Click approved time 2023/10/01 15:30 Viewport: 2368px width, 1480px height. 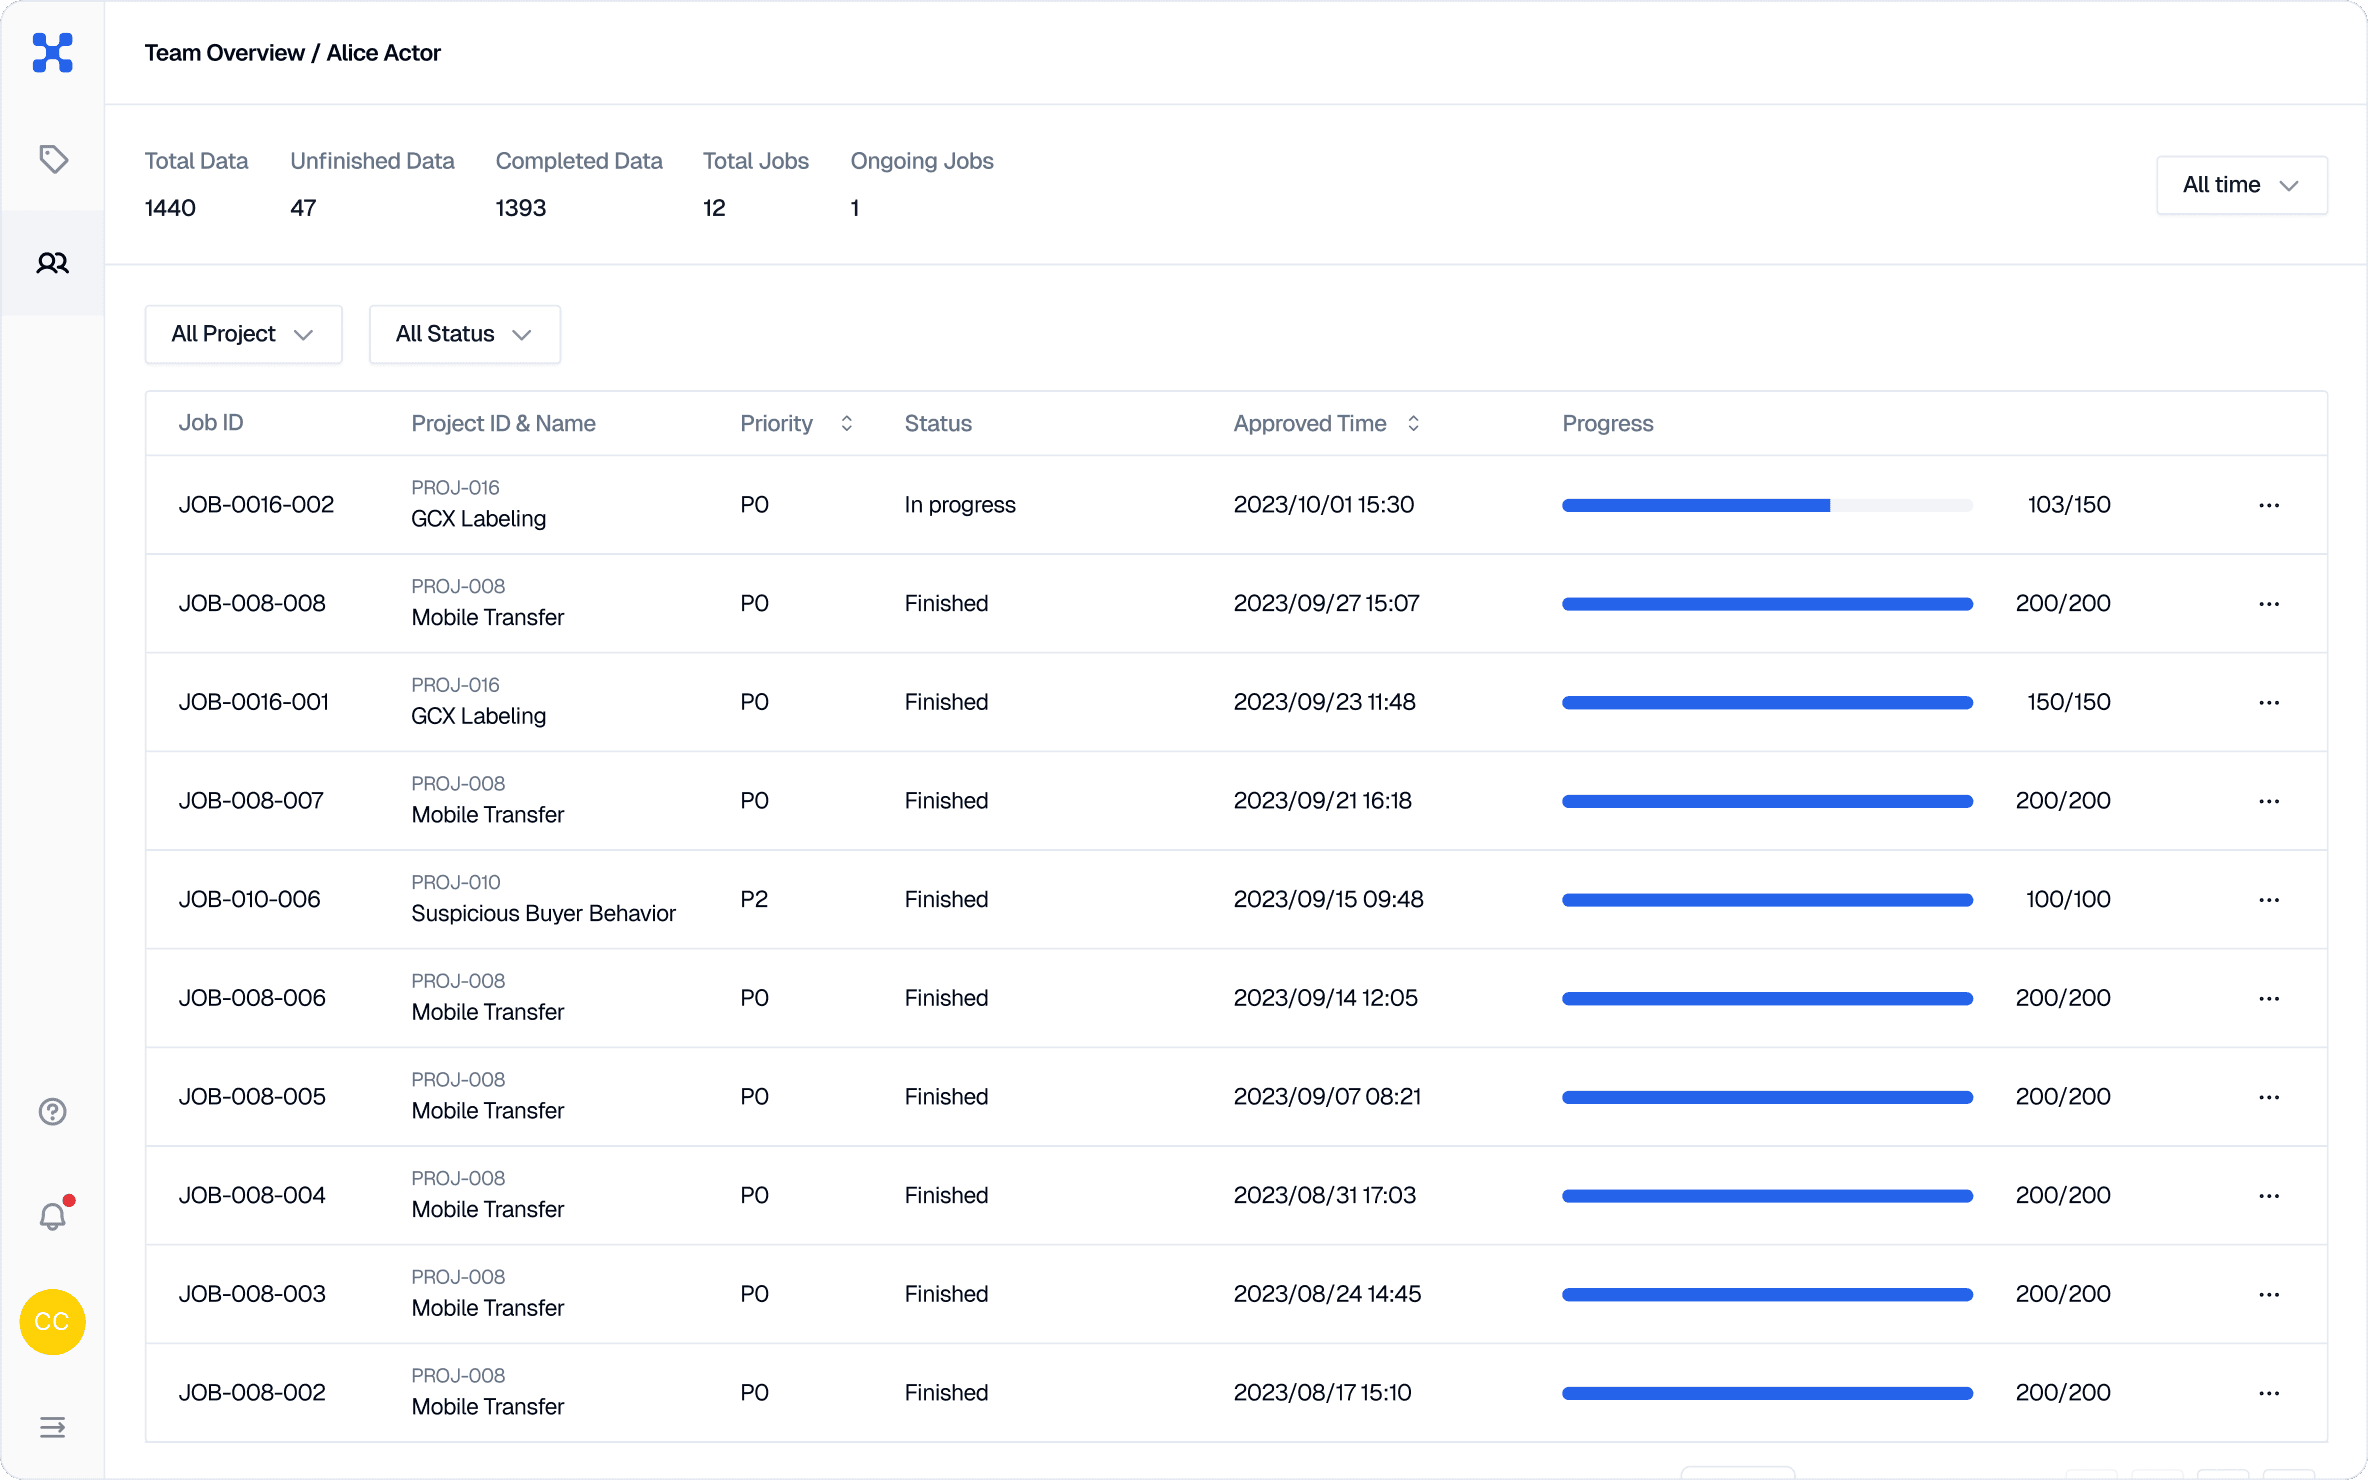tap(1324, 505)
